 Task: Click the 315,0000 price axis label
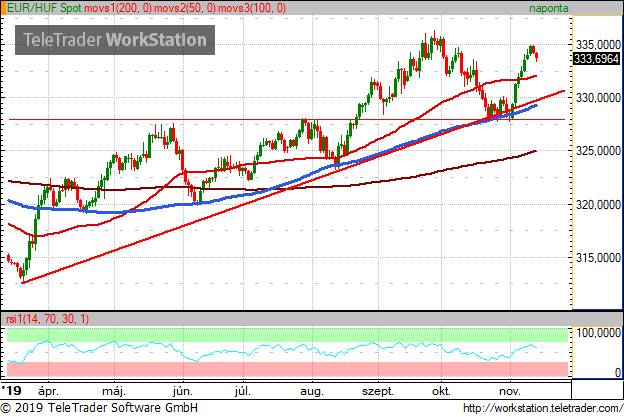(598, 258)
